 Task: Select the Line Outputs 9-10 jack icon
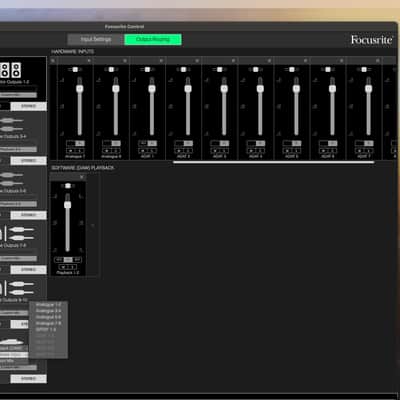(21, 288)
